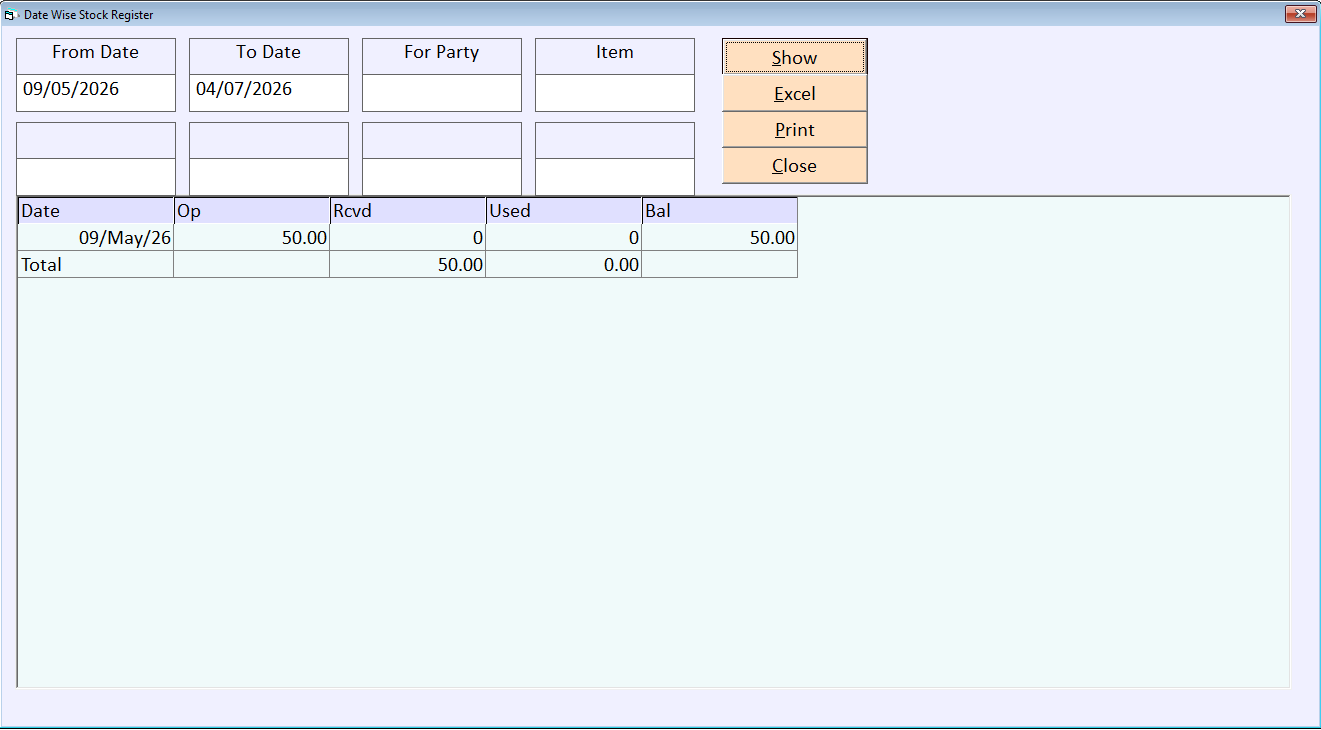
Task: Edit the From Date field 09/05/2026
Action: [x=96, y=93]
